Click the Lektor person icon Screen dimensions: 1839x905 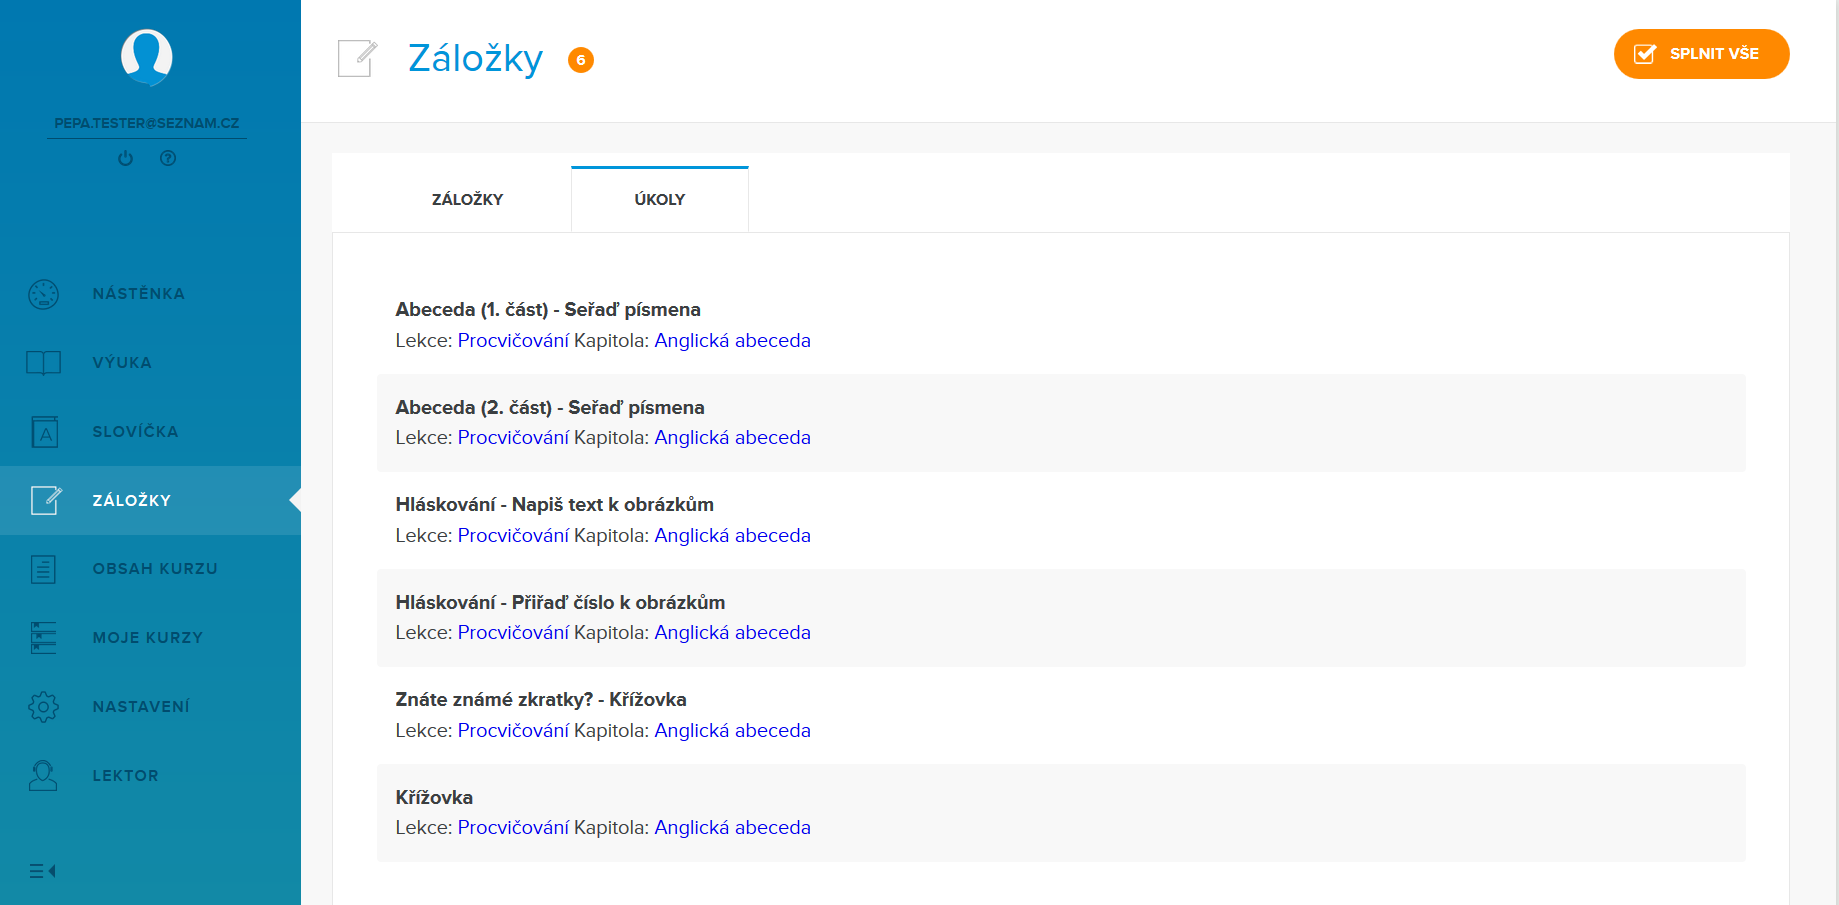(44, 776)
